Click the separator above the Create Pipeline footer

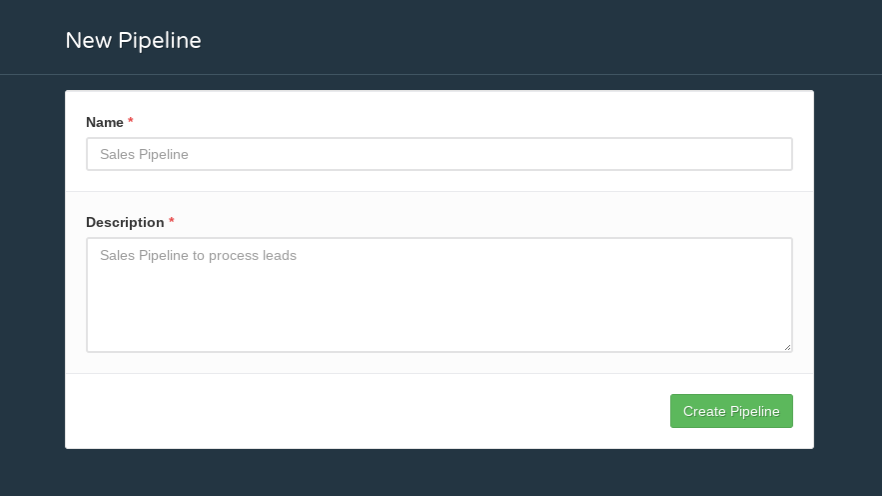(x=439, y=373)
